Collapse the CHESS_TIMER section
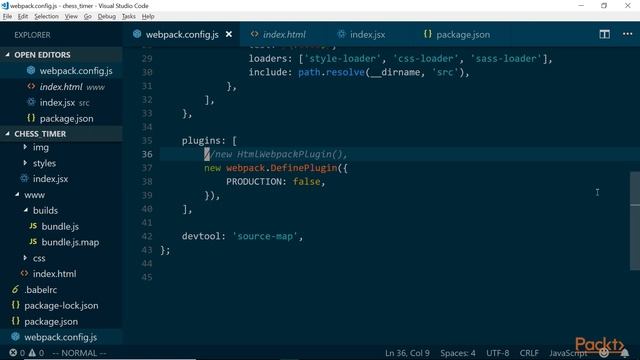 pos(61,134)
